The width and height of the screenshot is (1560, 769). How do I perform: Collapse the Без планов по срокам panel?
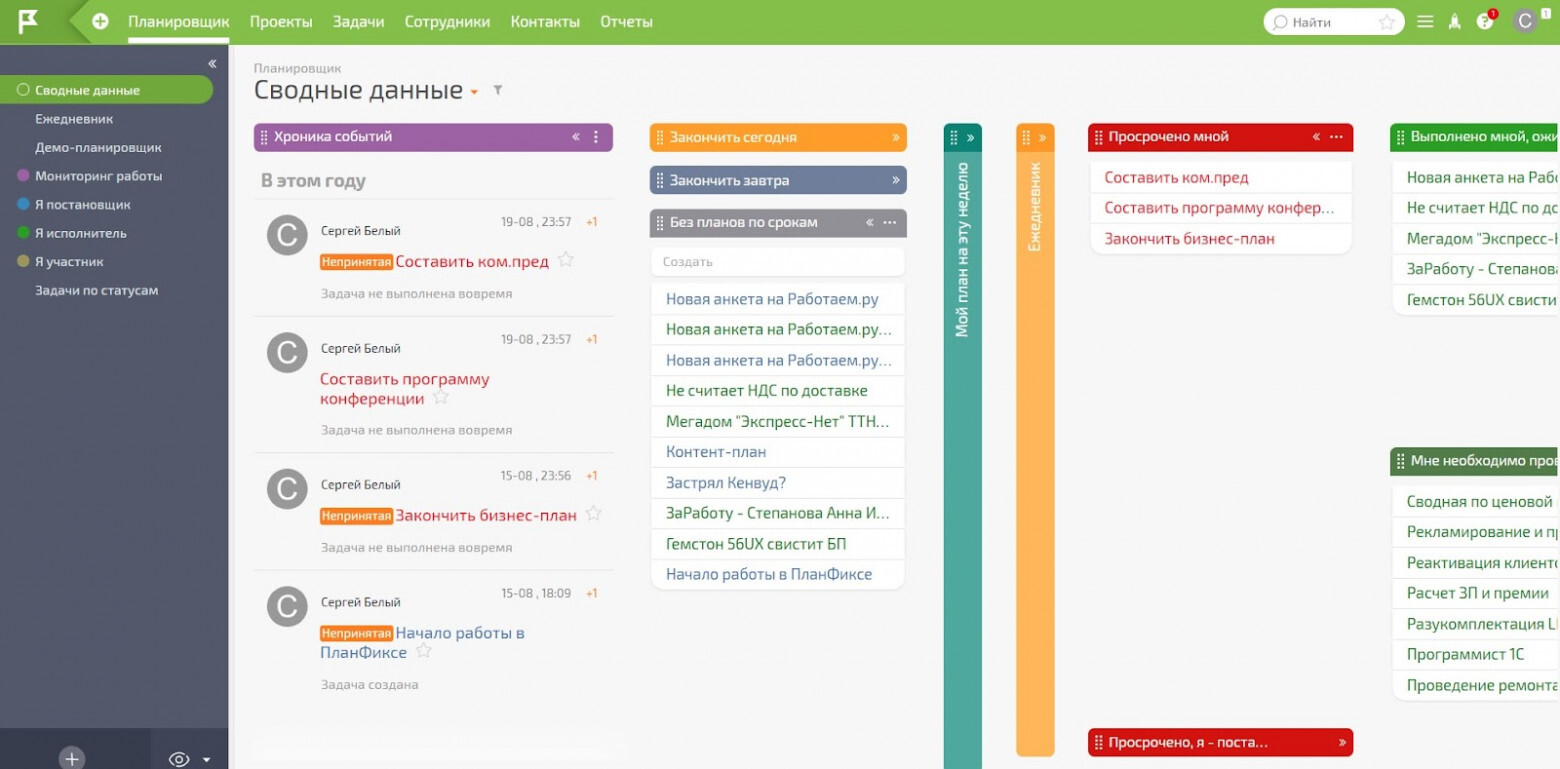pyautogui.click(x=869, y=222)
